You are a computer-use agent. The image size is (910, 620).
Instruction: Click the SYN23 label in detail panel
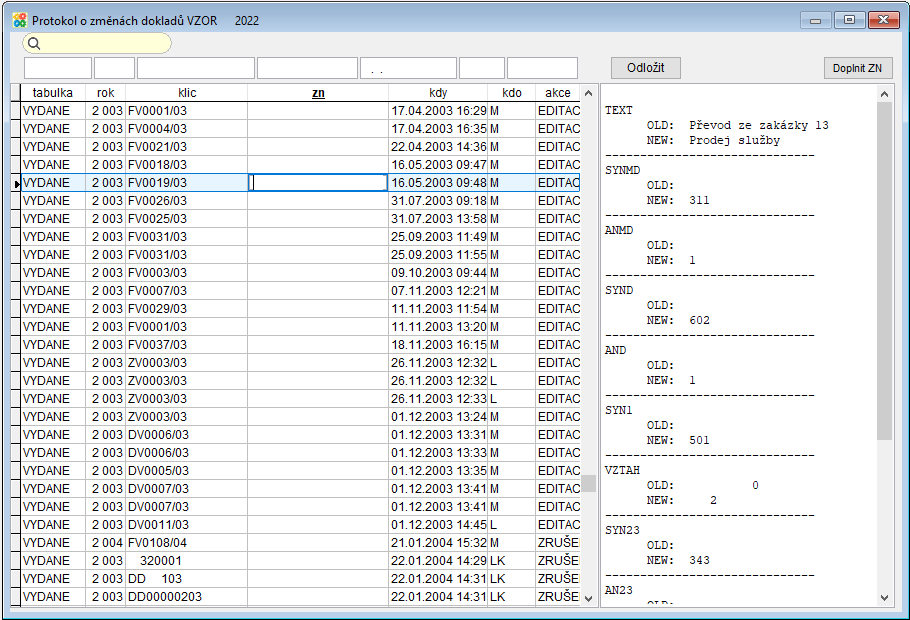pos(622,531)
